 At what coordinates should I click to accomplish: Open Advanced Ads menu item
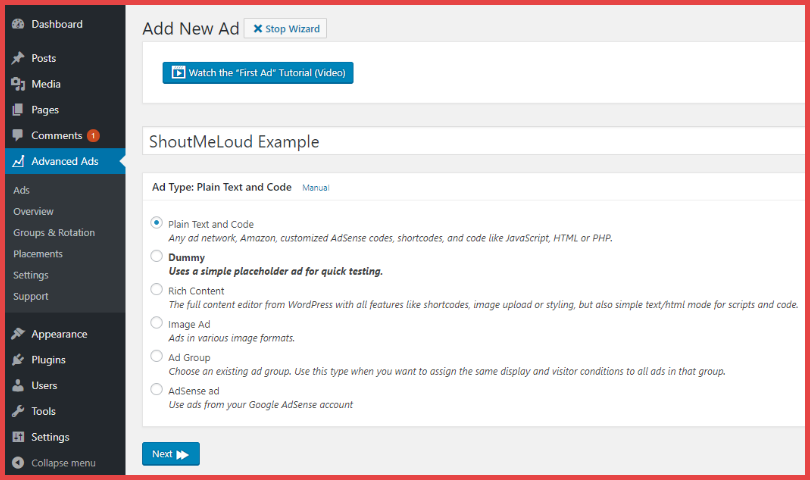65,161
